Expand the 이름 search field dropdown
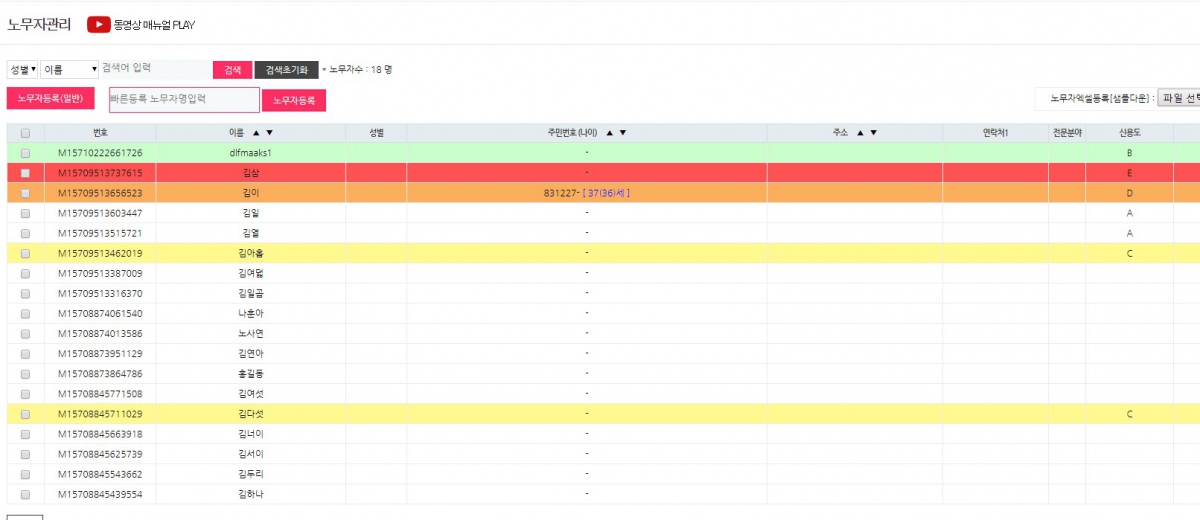 point(68,70)
